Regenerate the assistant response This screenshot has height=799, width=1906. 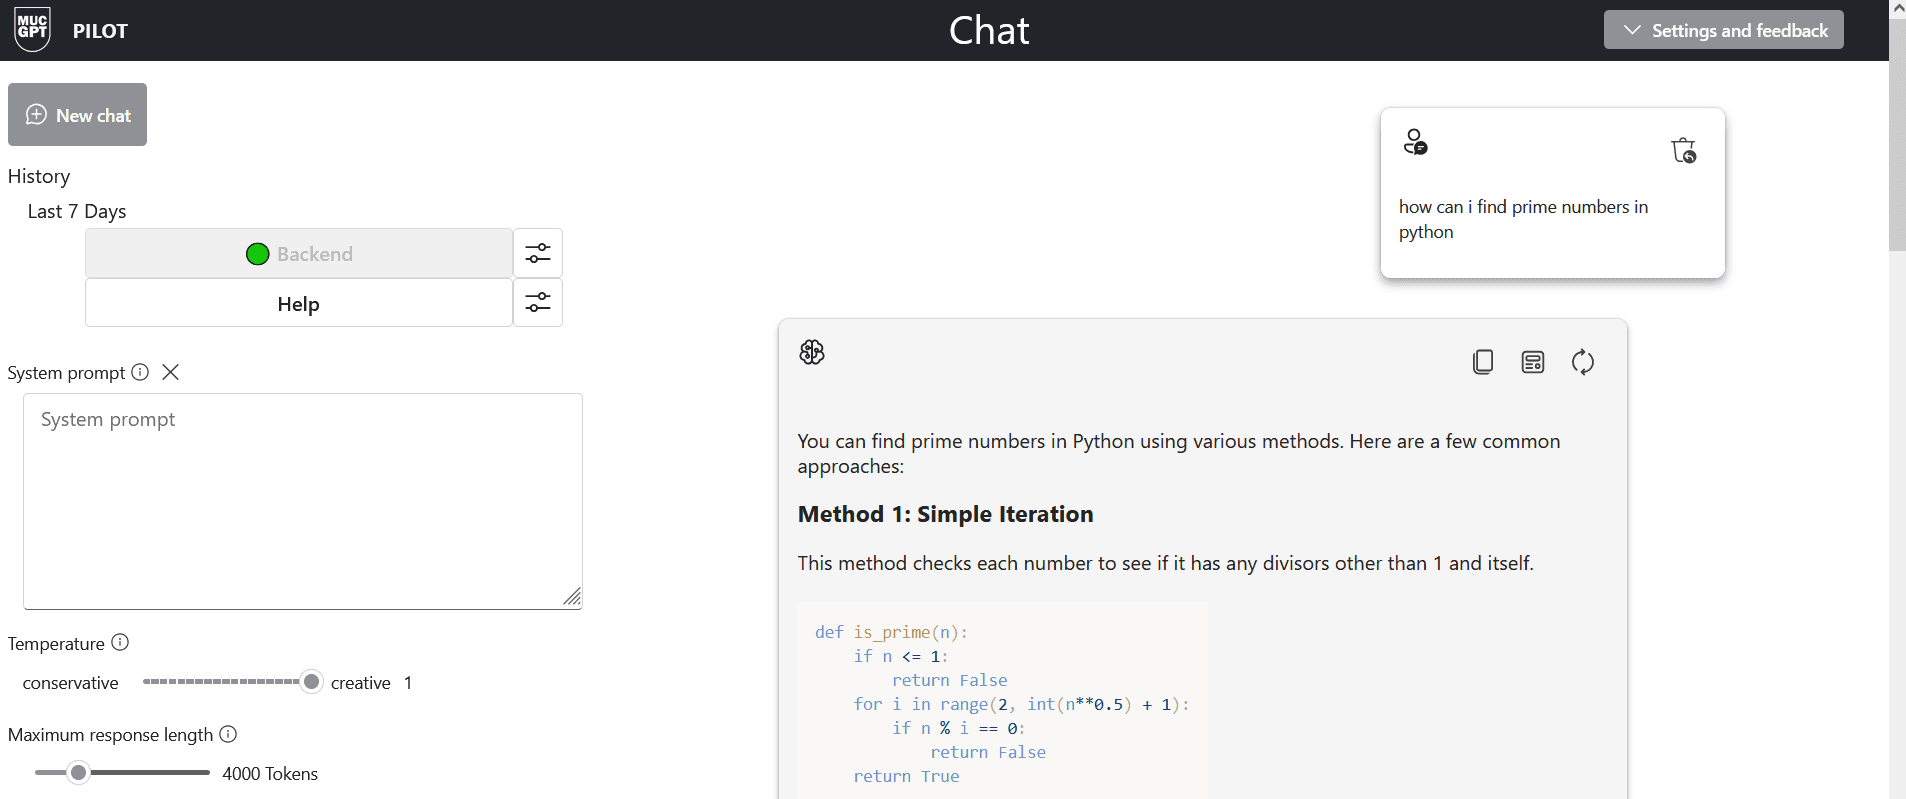(x=1583, y=362)
